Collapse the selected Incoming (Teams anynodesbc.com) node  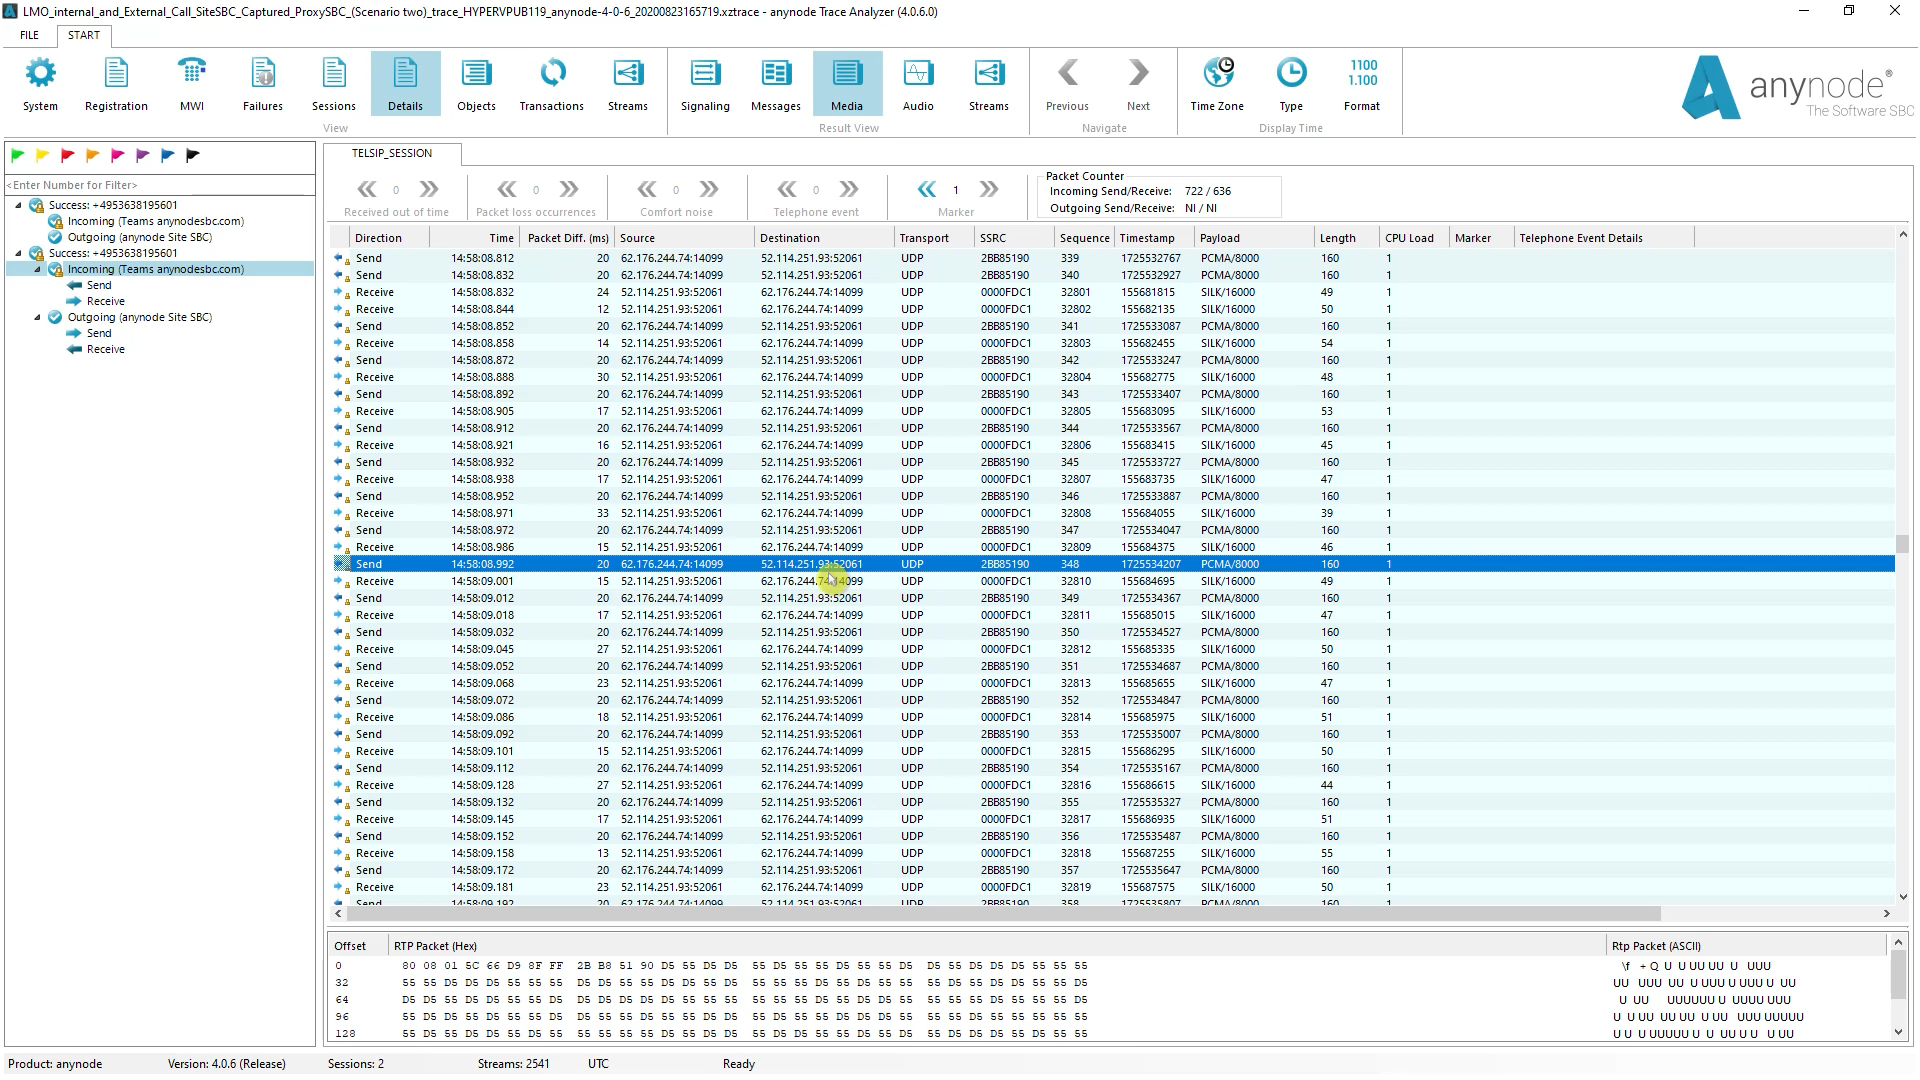(37, 269)
